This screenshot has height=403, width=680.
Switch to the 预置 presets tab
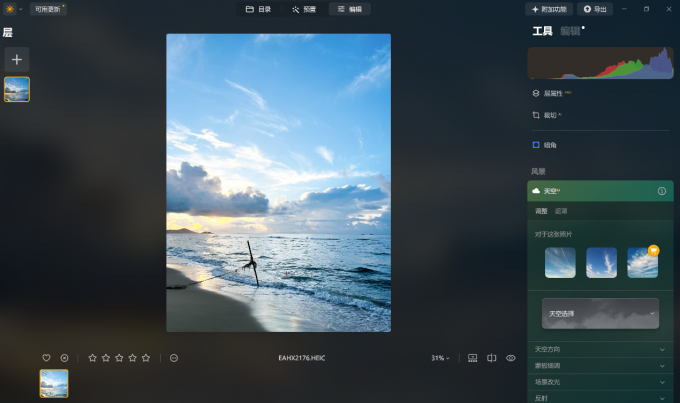(x=304, y=9)
